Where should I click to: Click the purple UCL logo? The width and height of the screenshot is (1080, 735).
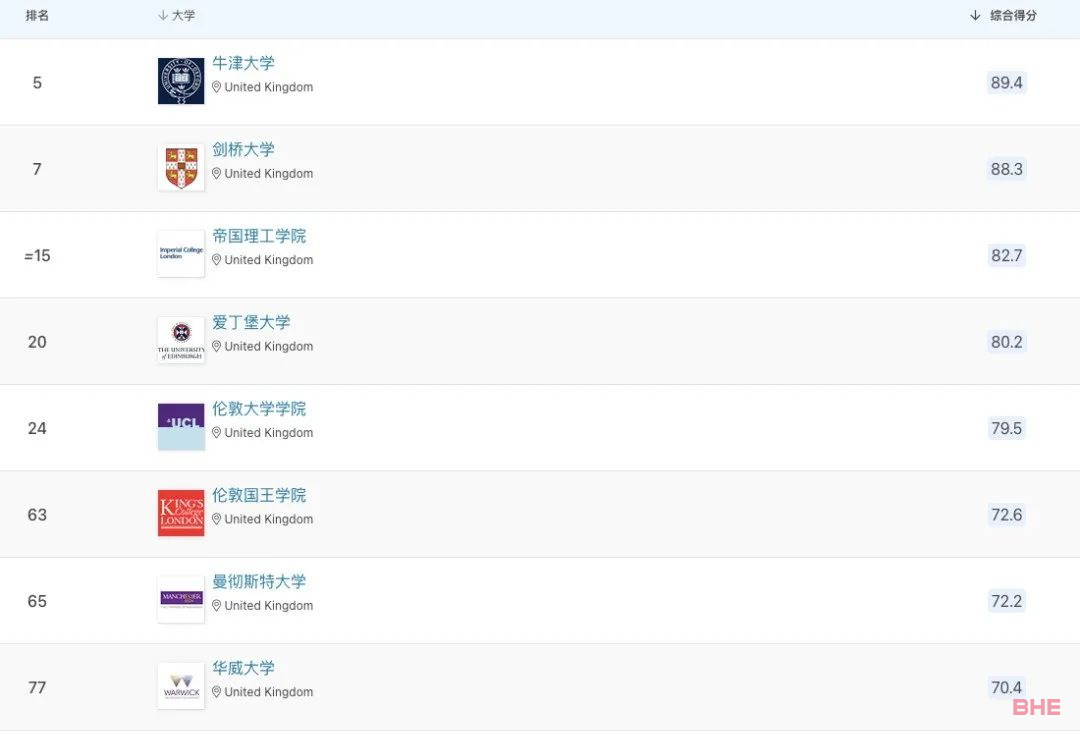click(181, 427)
